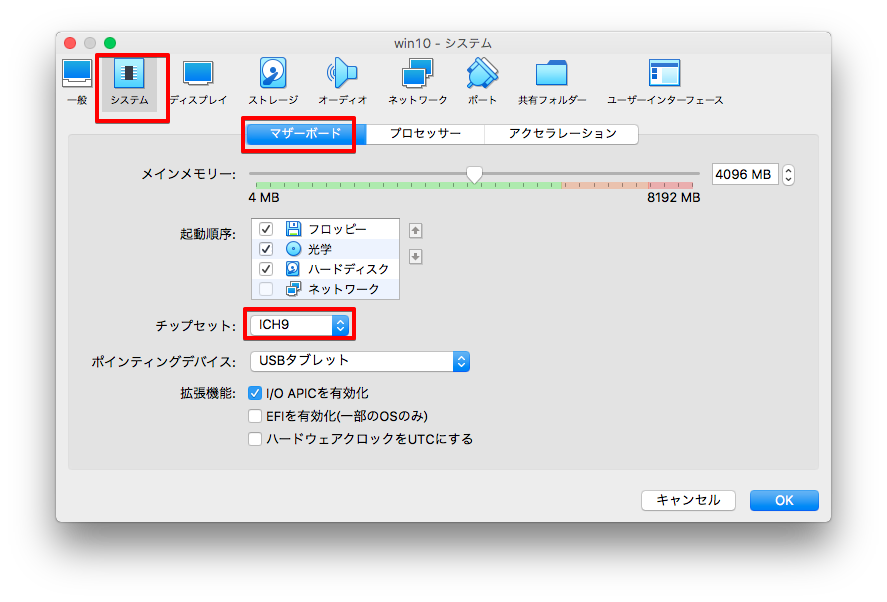The width and height of the screenshot is (887, 602).
Task: Check the ネットワーク boot checkbox
Action: click(266, 289)
